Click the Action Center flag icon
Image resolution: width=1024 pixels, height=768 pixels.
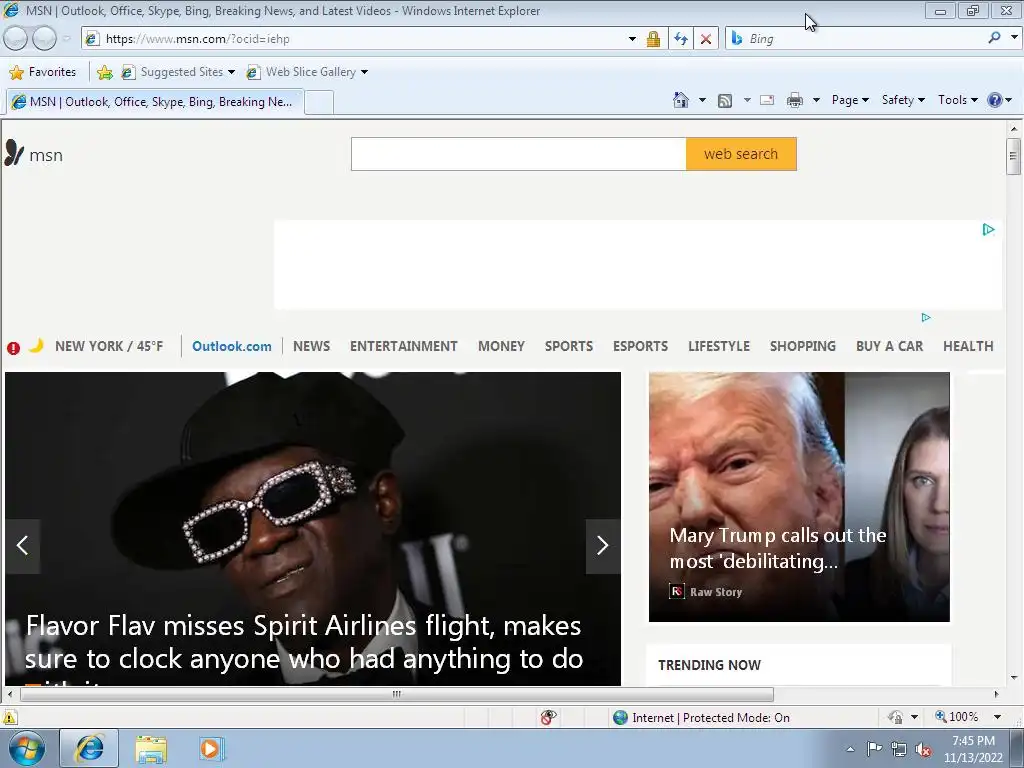pos(874,749)
